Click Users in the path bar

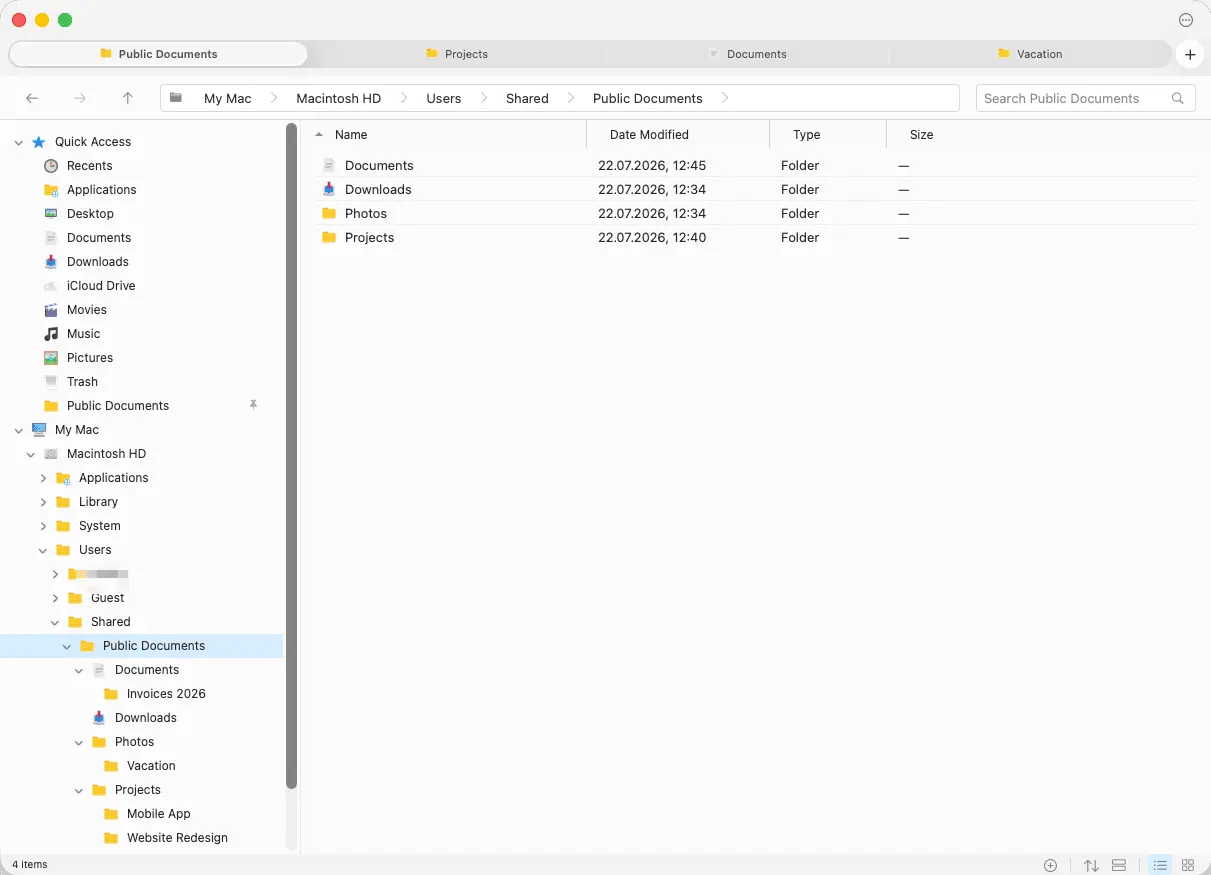point(444,98)
